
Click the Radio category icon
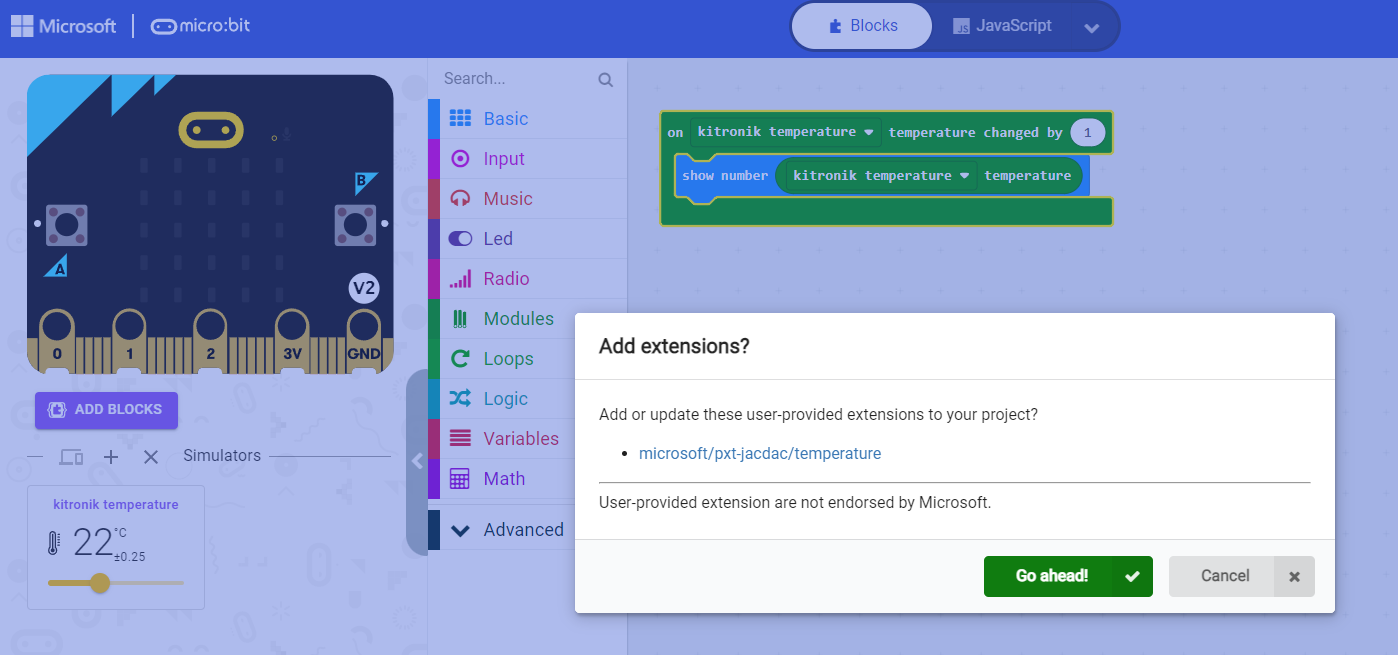coord(459,278)
